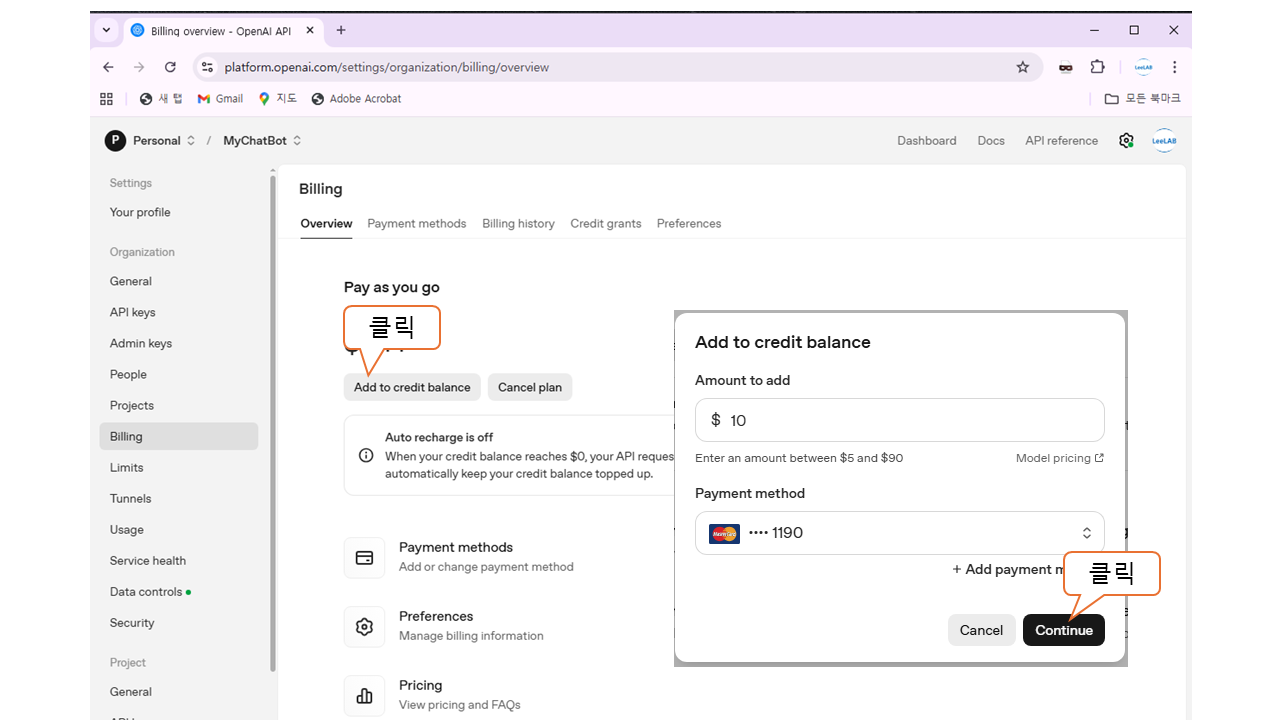Switch to the Billing history tab
The image size is (1280, 720).
518,224
